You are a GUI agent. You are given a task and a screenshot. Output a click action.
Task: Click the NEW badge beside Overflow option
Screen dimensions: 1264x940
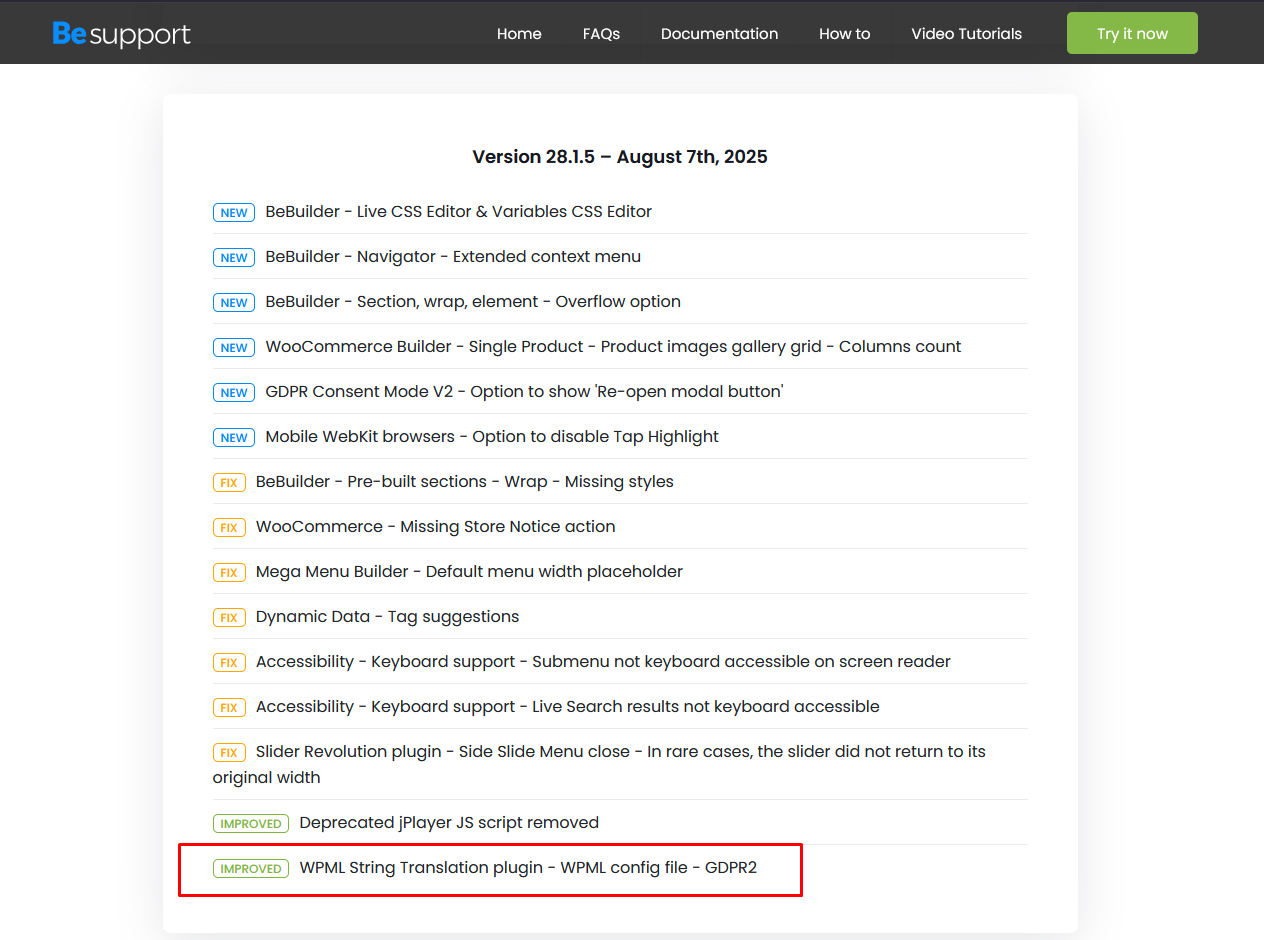[234, 303]
